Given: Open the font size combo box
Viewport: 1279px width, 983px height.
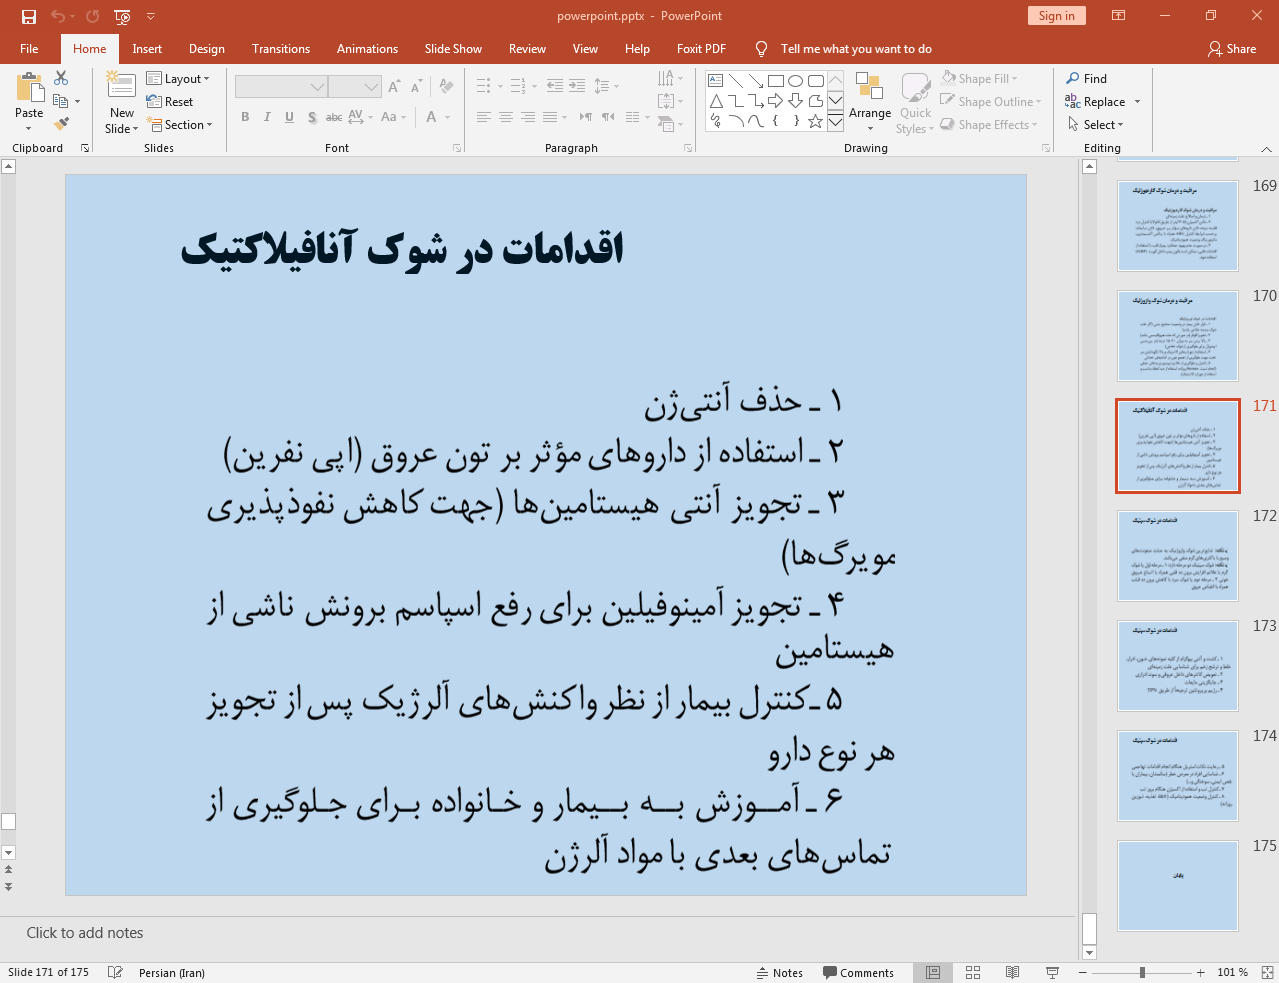Looking at the screenshot, I should [x=354, y=87].
